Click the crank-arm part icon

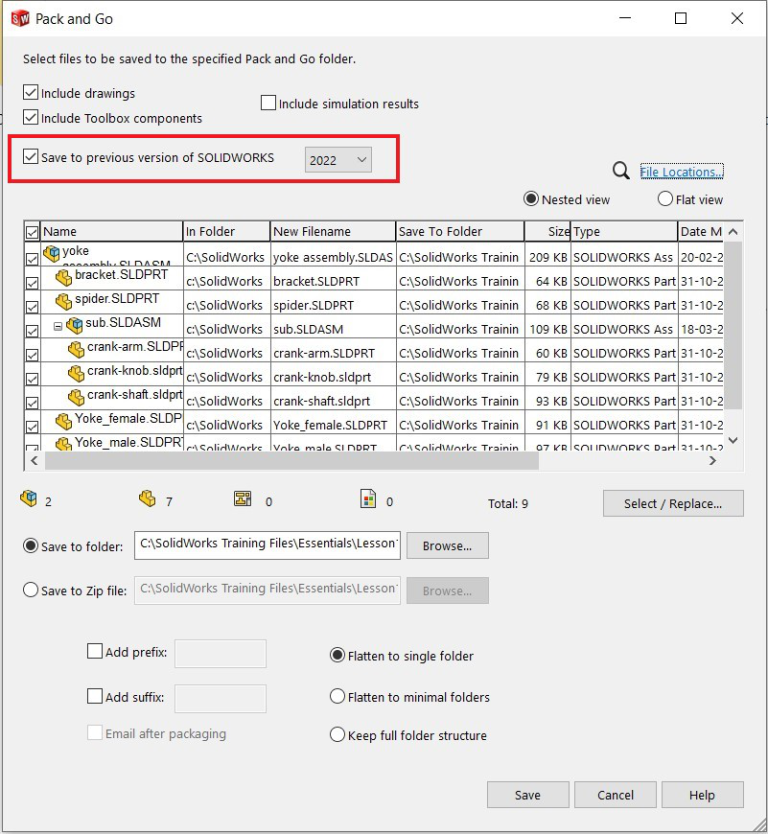coord(76,349)
